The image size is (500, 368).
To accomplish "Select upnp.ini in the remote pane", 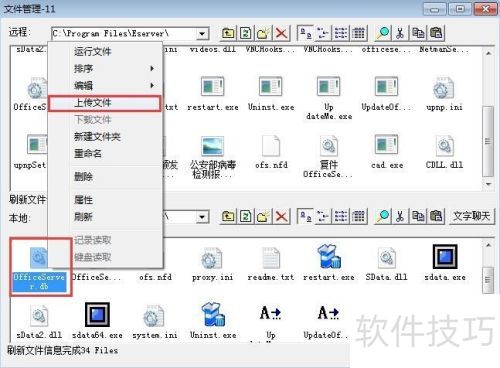I will [x=444, y=94].
